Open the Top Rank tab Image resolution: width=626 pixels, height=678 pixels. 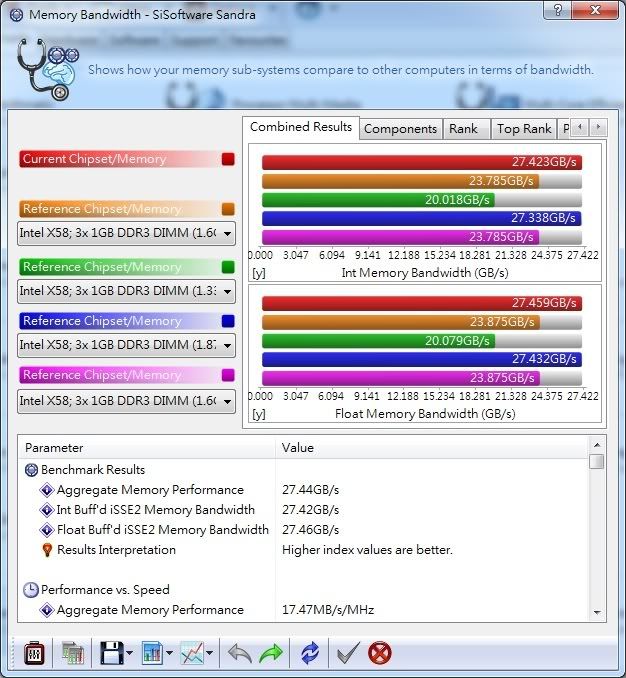[x=524, y=129]
